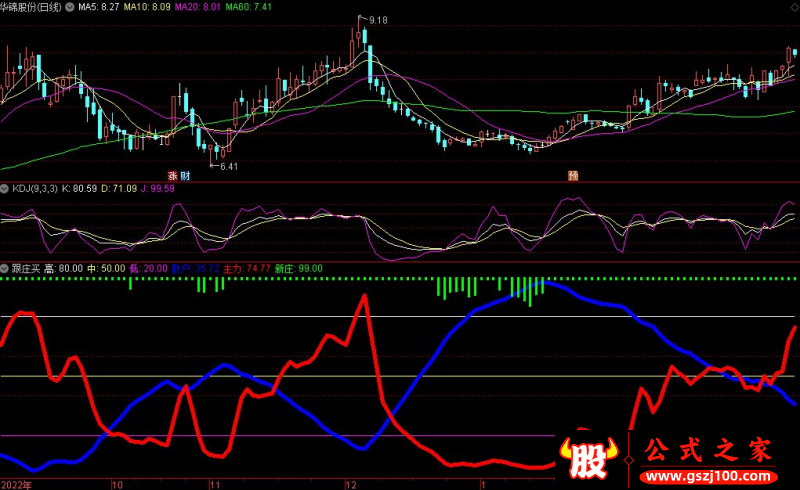Click the 预 forecast marker
Viewport: 800px width, 490px height.
(x=573, y=176)
